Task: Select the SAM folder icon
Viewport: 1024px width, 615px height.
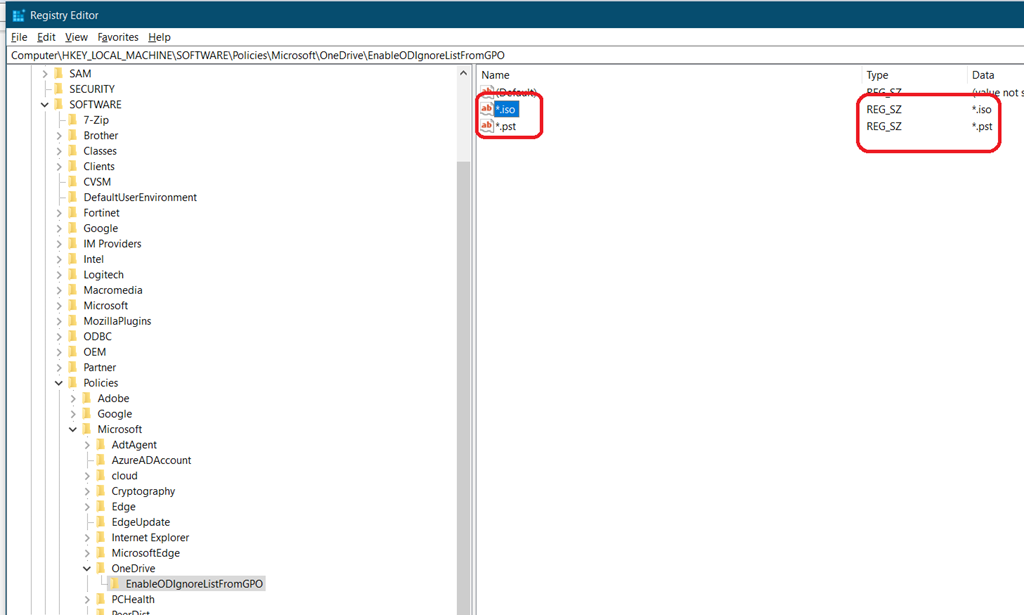Action: click(x=59, y=74)
